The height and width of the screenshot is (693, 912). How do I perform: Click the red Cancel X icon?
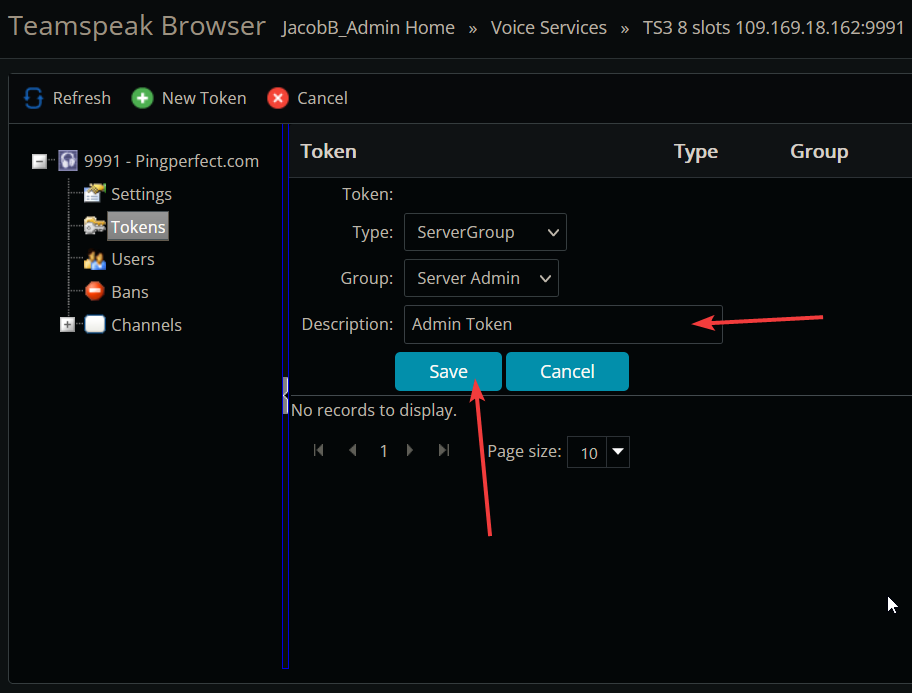click(278, 98)
